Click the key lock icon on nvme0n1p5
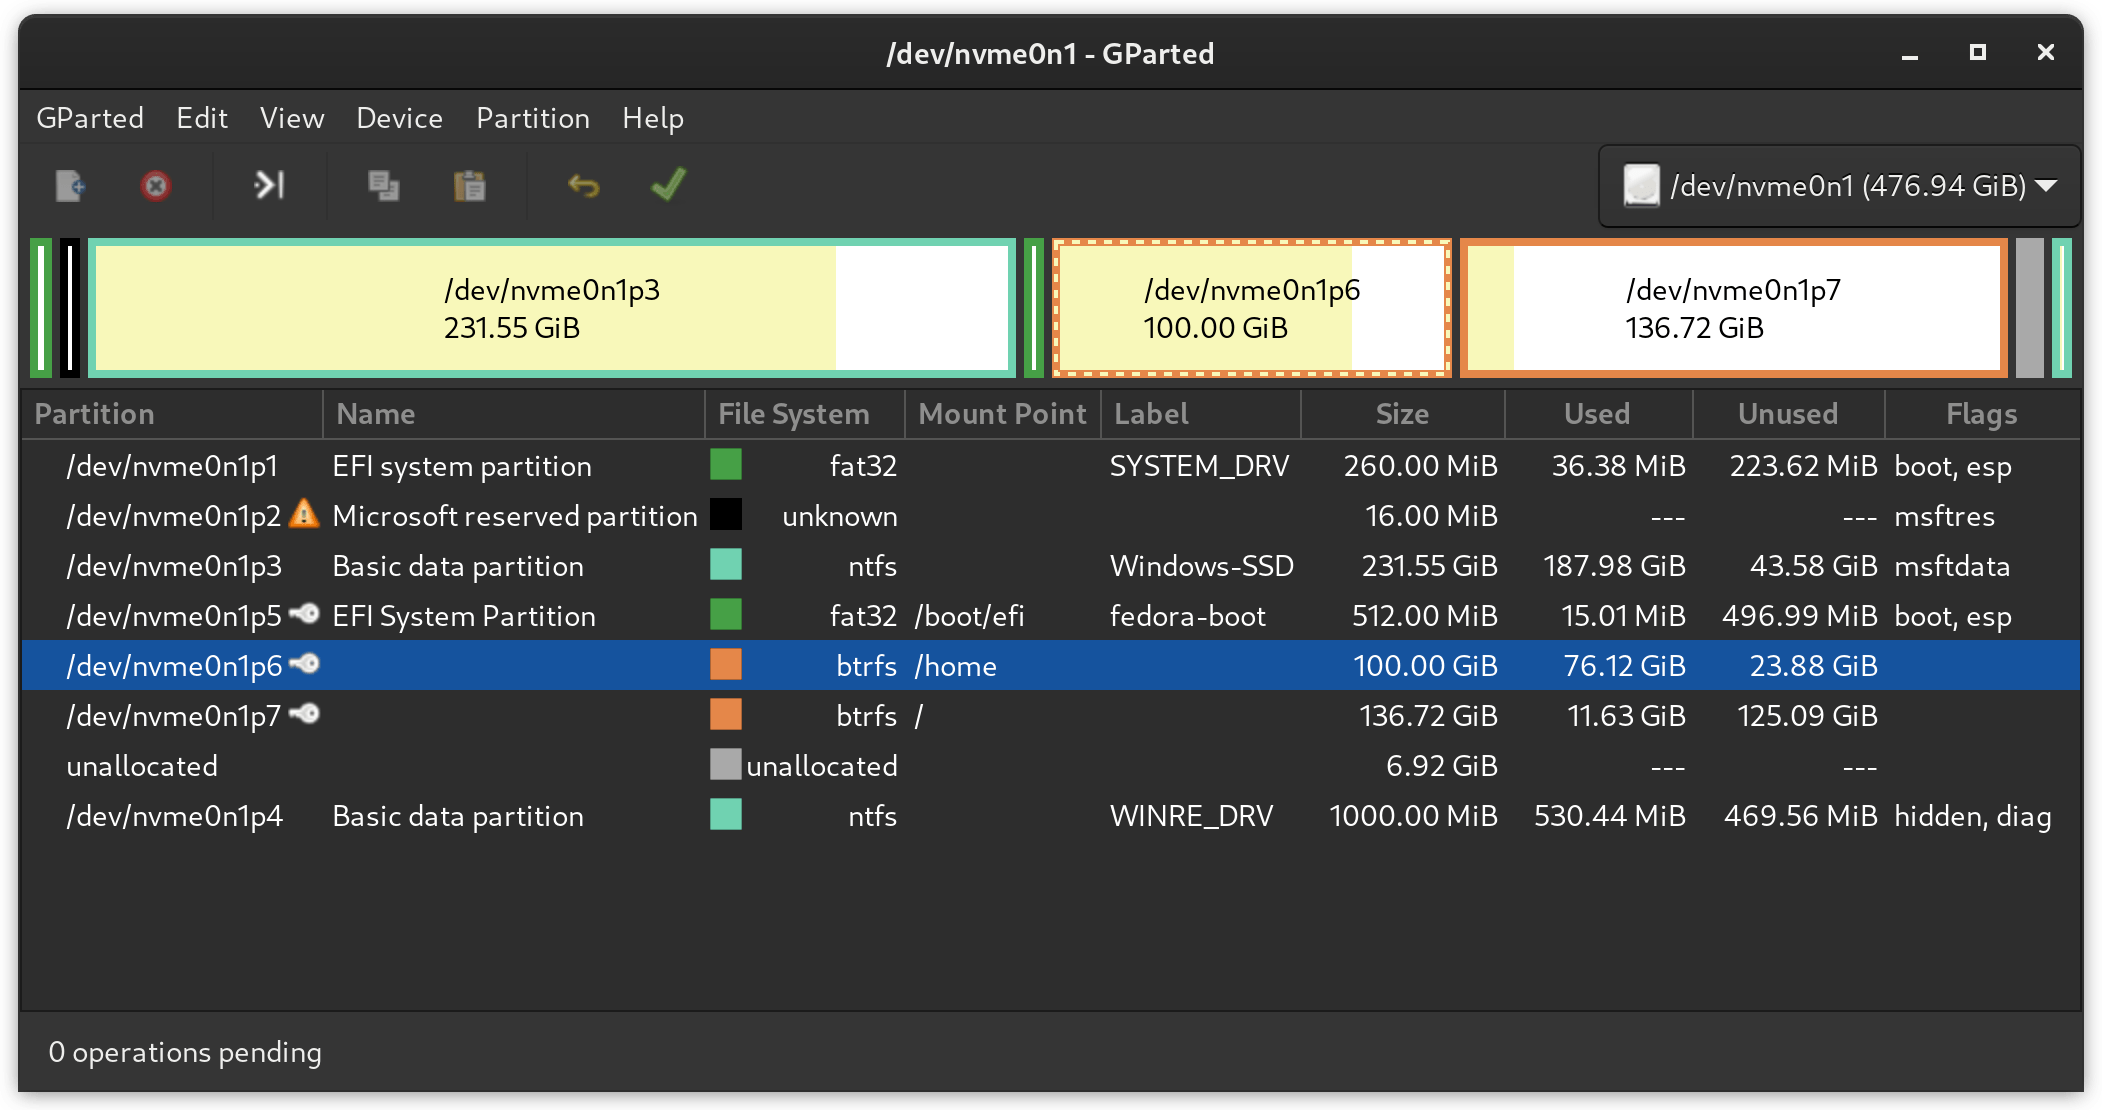This screenshot has height=1110, width=2102. coord(304,614)
